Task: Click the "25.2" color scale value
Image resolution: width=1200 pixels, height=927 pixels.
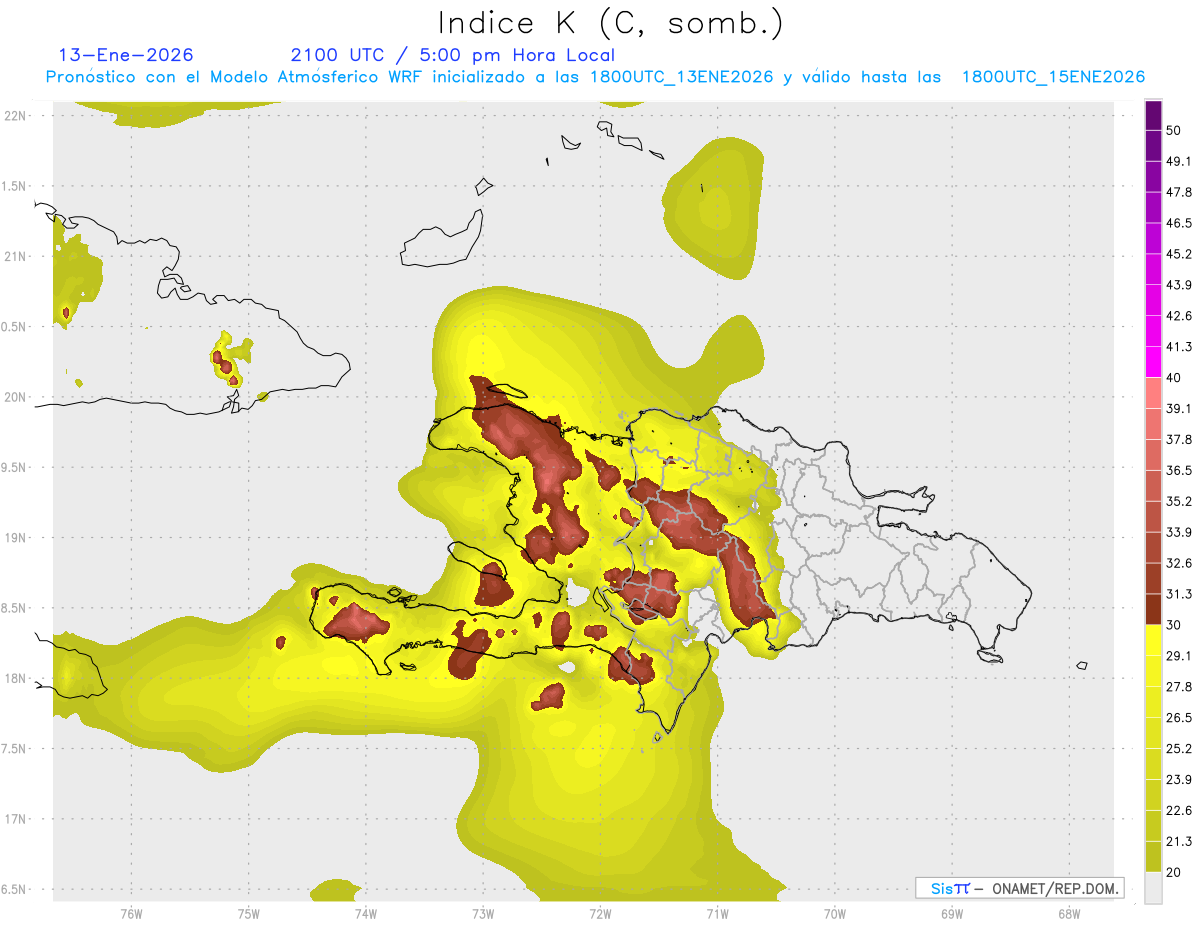Action: (x=1179, y=748)
